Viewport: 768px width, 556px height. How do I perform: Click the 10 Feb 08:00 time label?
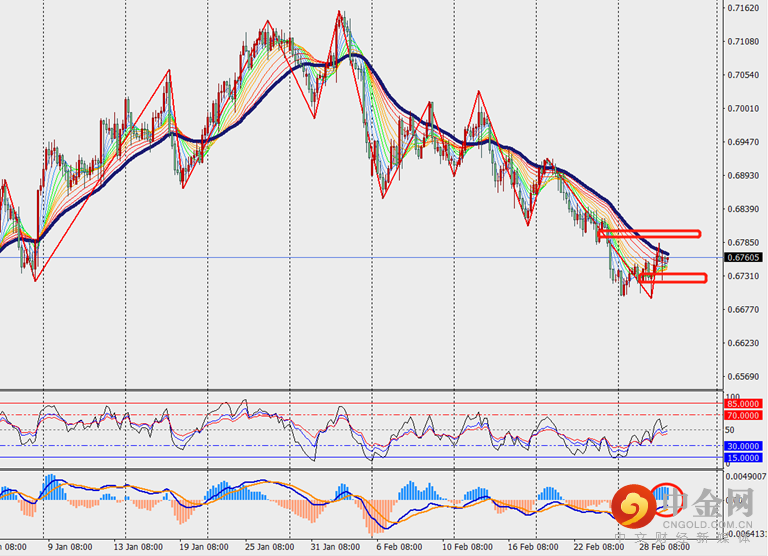point(467,547)
